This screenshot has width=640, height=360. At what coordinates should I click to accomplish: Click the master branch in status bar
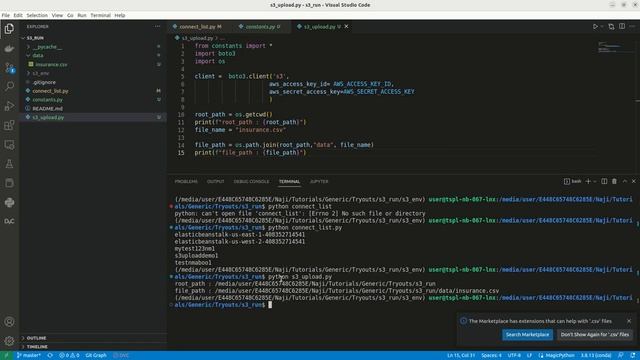(29, 355)
